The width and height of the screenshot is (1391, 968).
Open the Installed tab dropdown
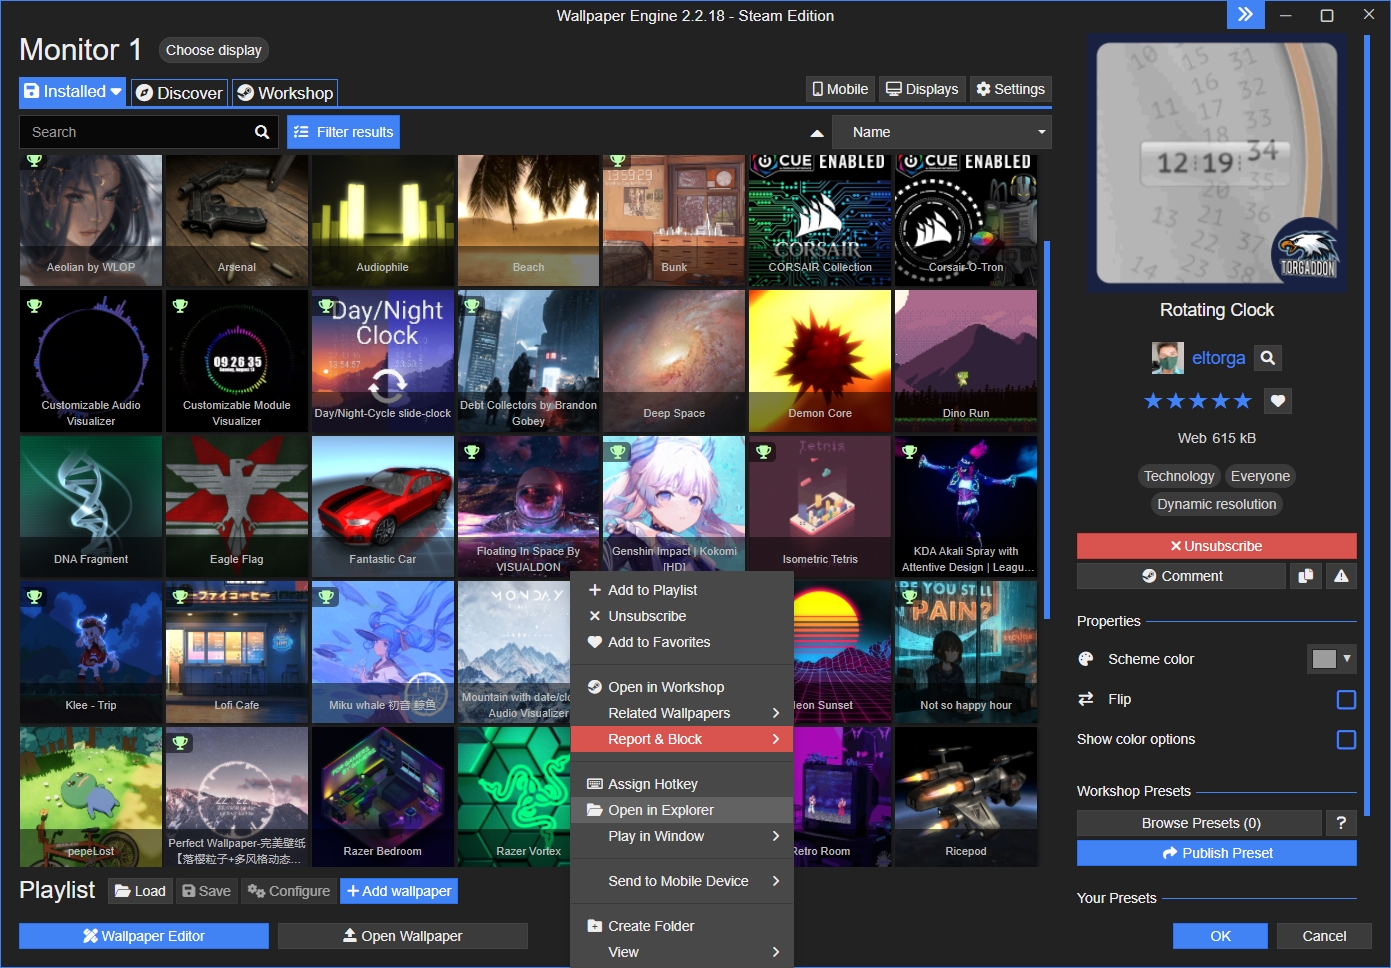coord(72,92)
